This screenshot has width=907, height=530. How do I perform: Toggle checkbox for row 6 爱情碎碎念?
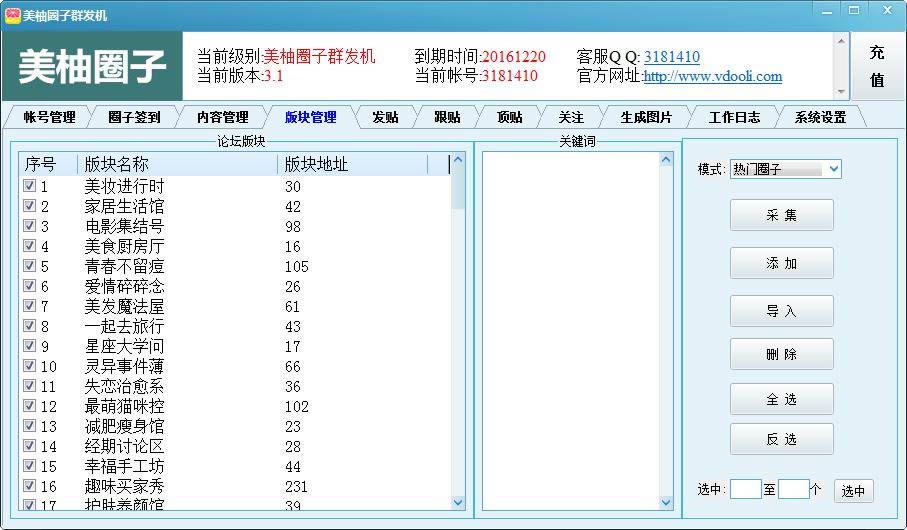coord(30,286)
